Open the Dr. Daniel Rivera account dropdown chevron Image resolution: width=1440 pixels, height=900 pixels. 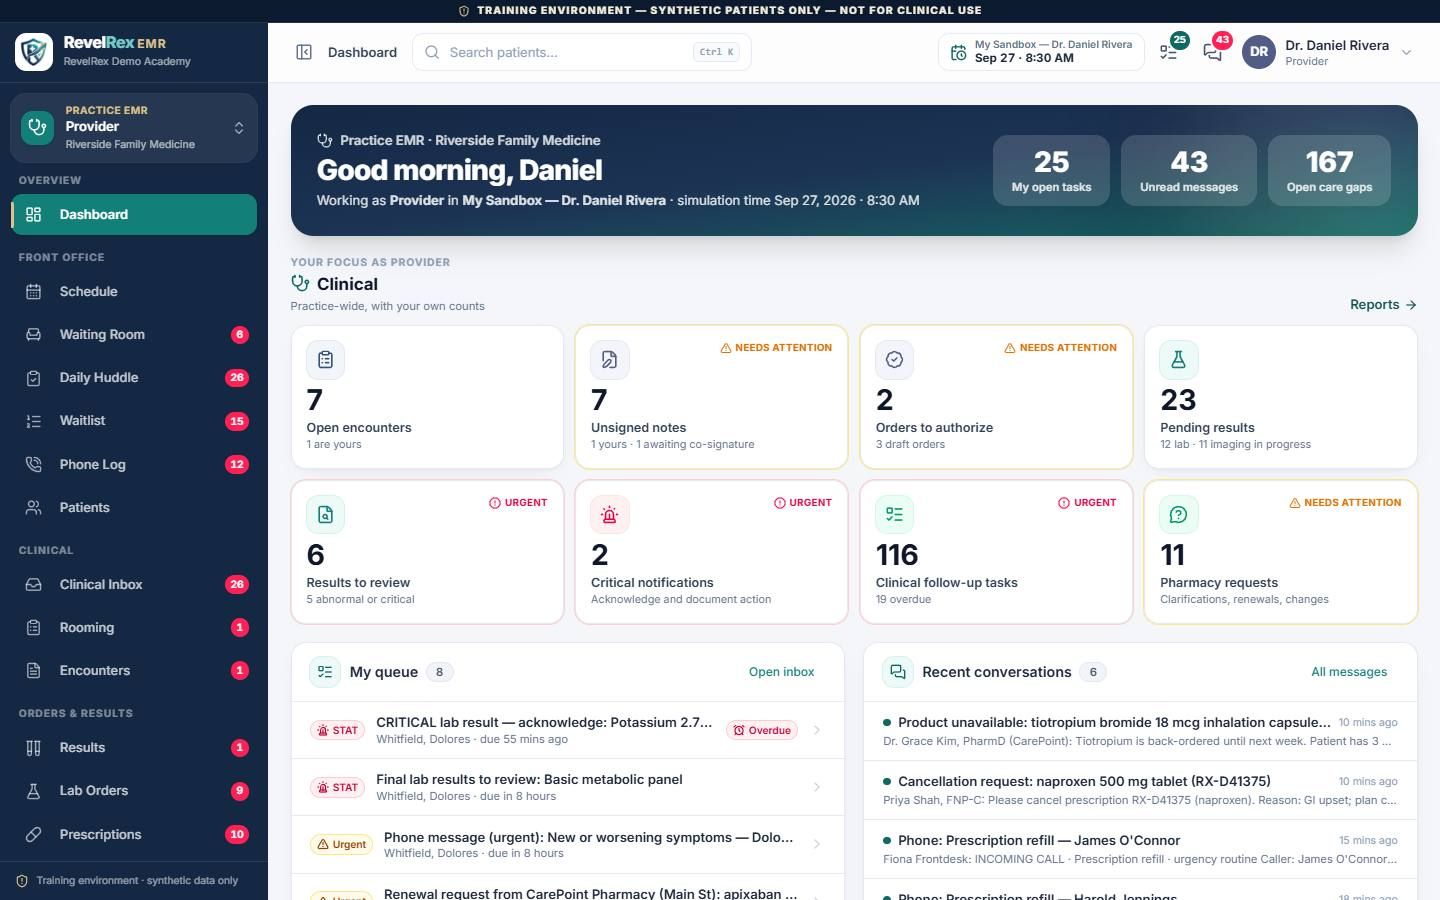(1406, 52)
